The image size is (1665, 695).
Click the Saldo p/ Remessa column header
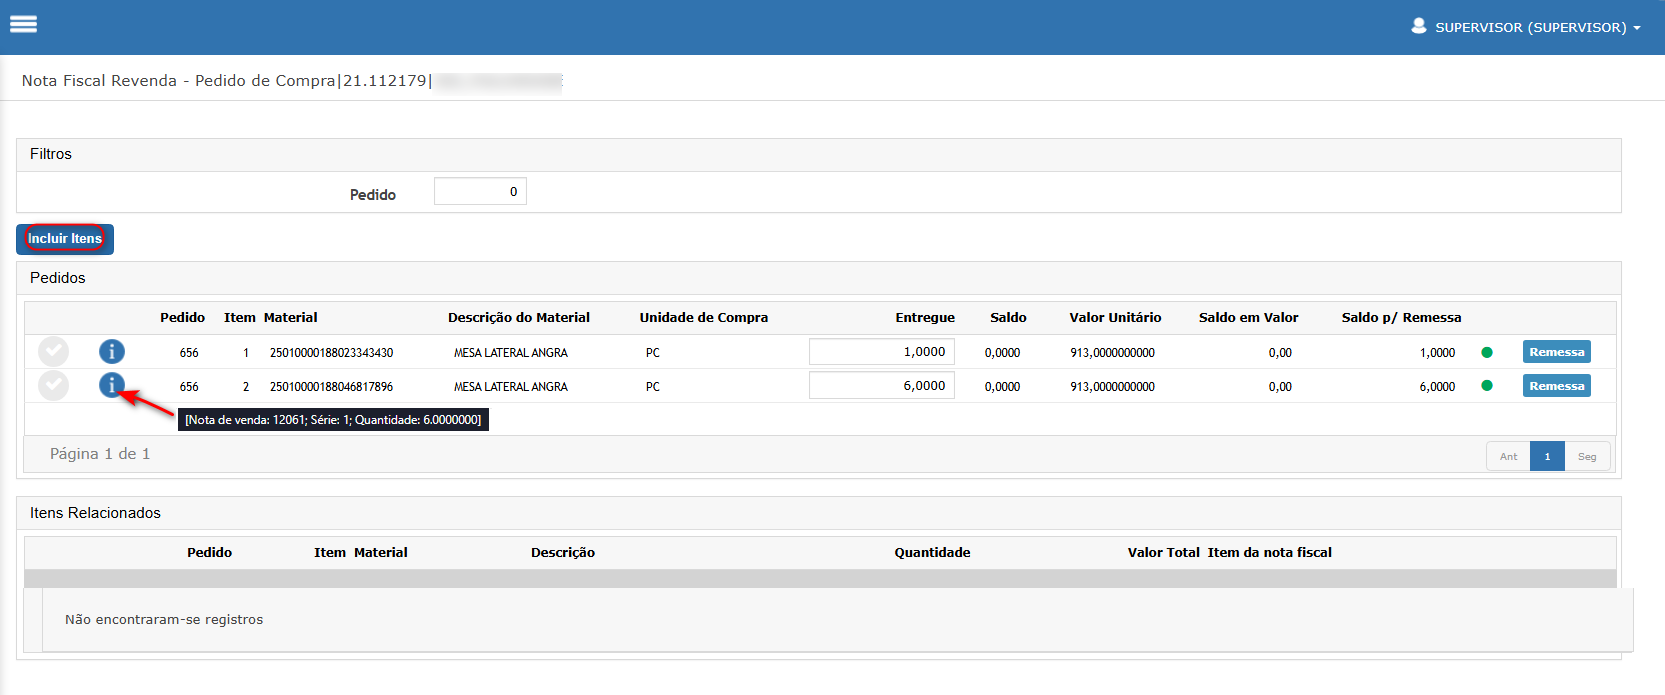(x=1401, y=318)
